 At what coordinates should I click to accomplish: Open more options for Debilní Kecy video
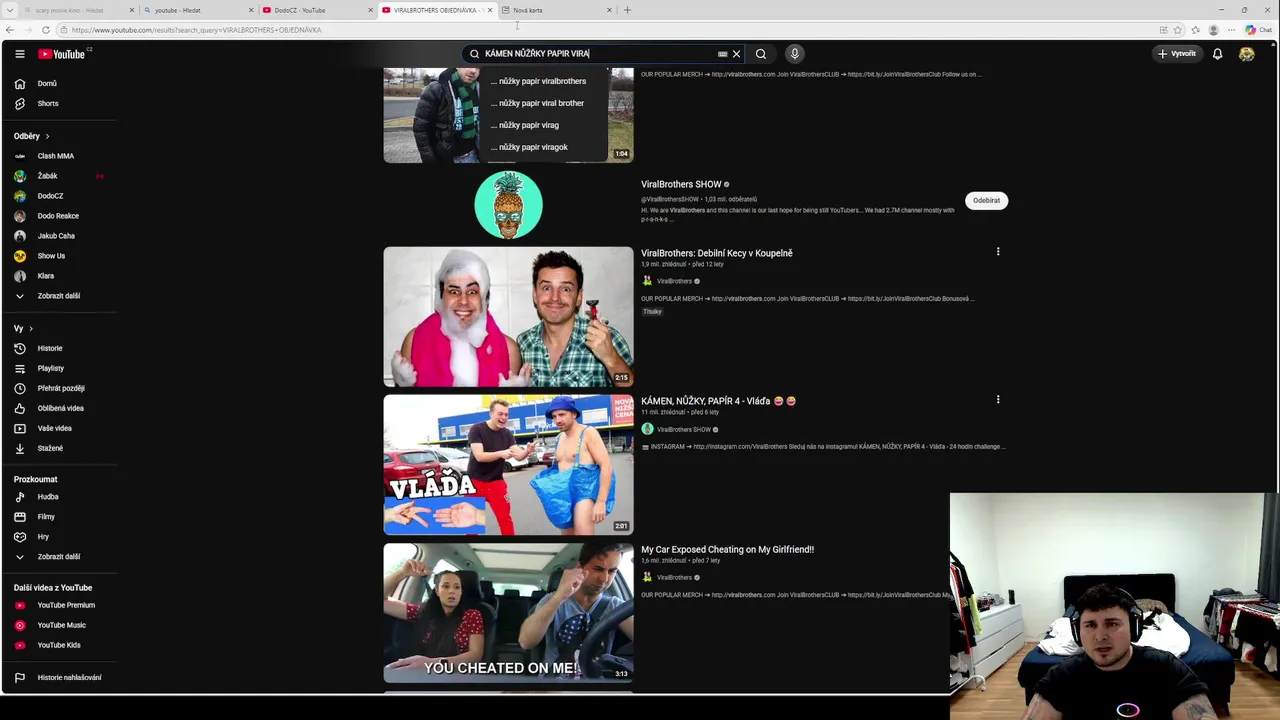tap(997, 252)
